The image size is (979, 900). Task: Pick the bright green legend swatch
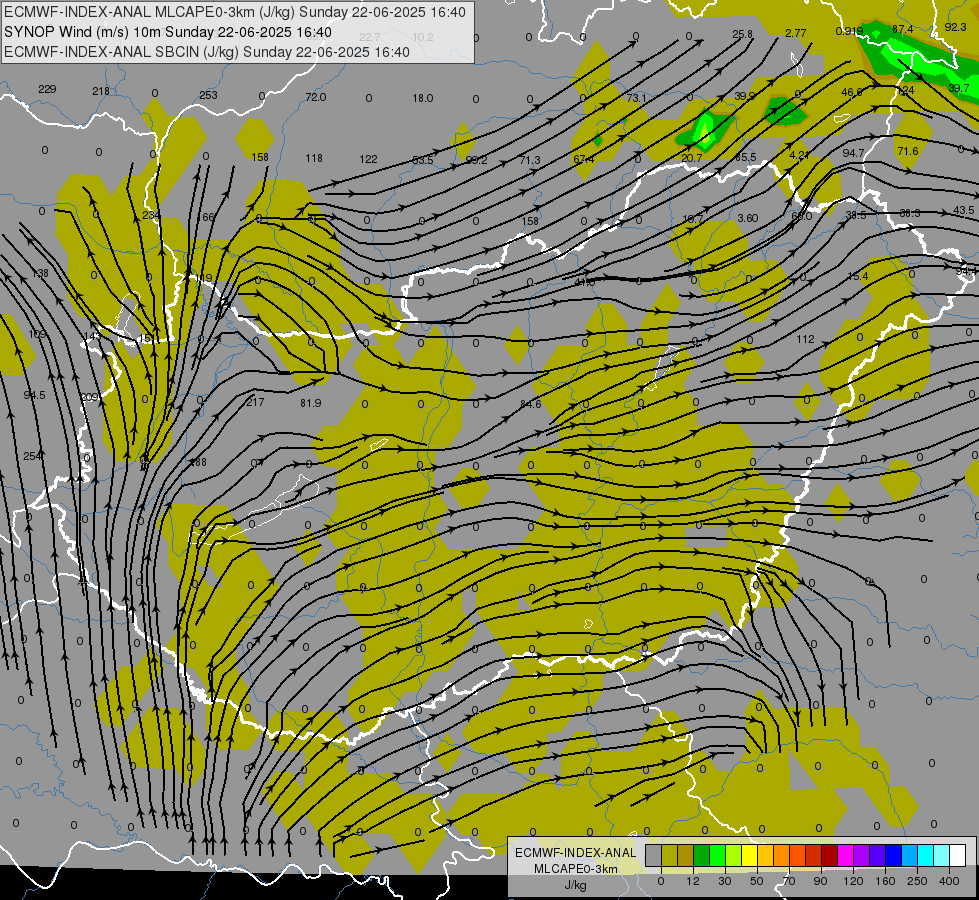717,856
